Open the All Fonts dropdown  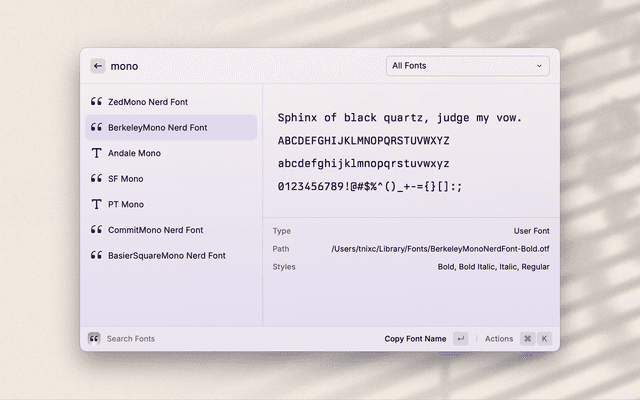(x=467, y=66)
